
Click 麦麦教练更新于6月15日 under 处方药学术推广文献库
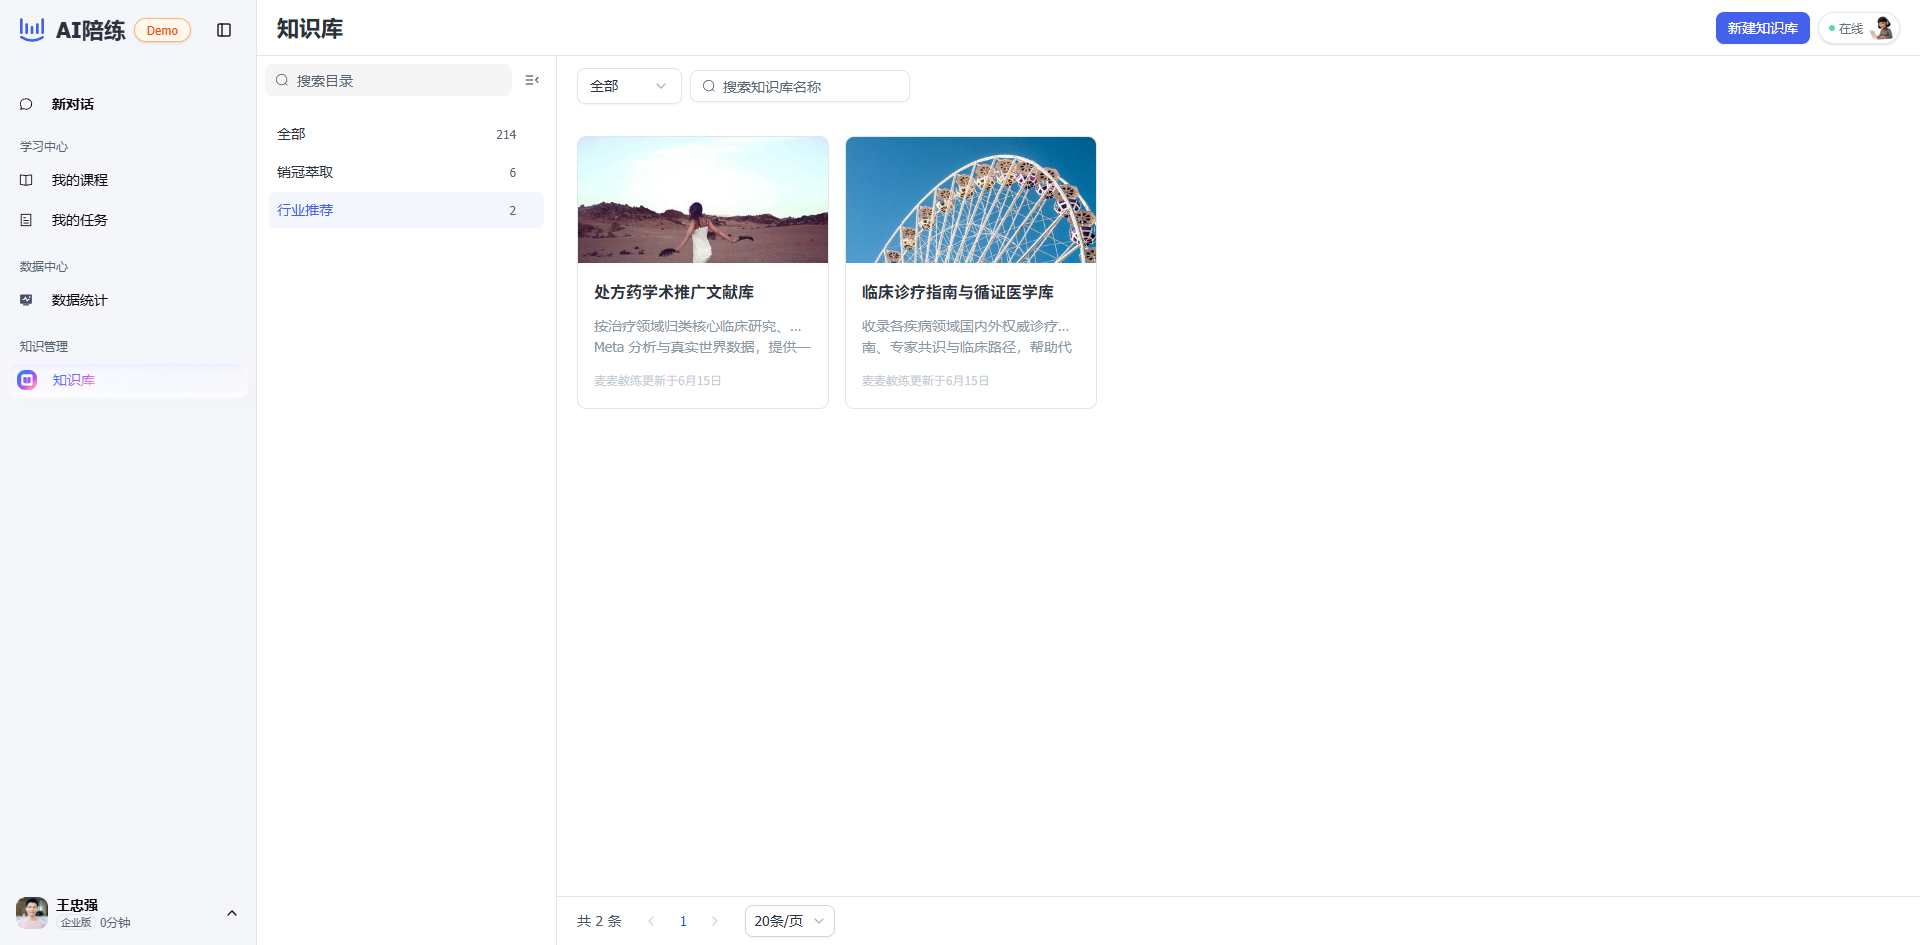click(658, 381)
